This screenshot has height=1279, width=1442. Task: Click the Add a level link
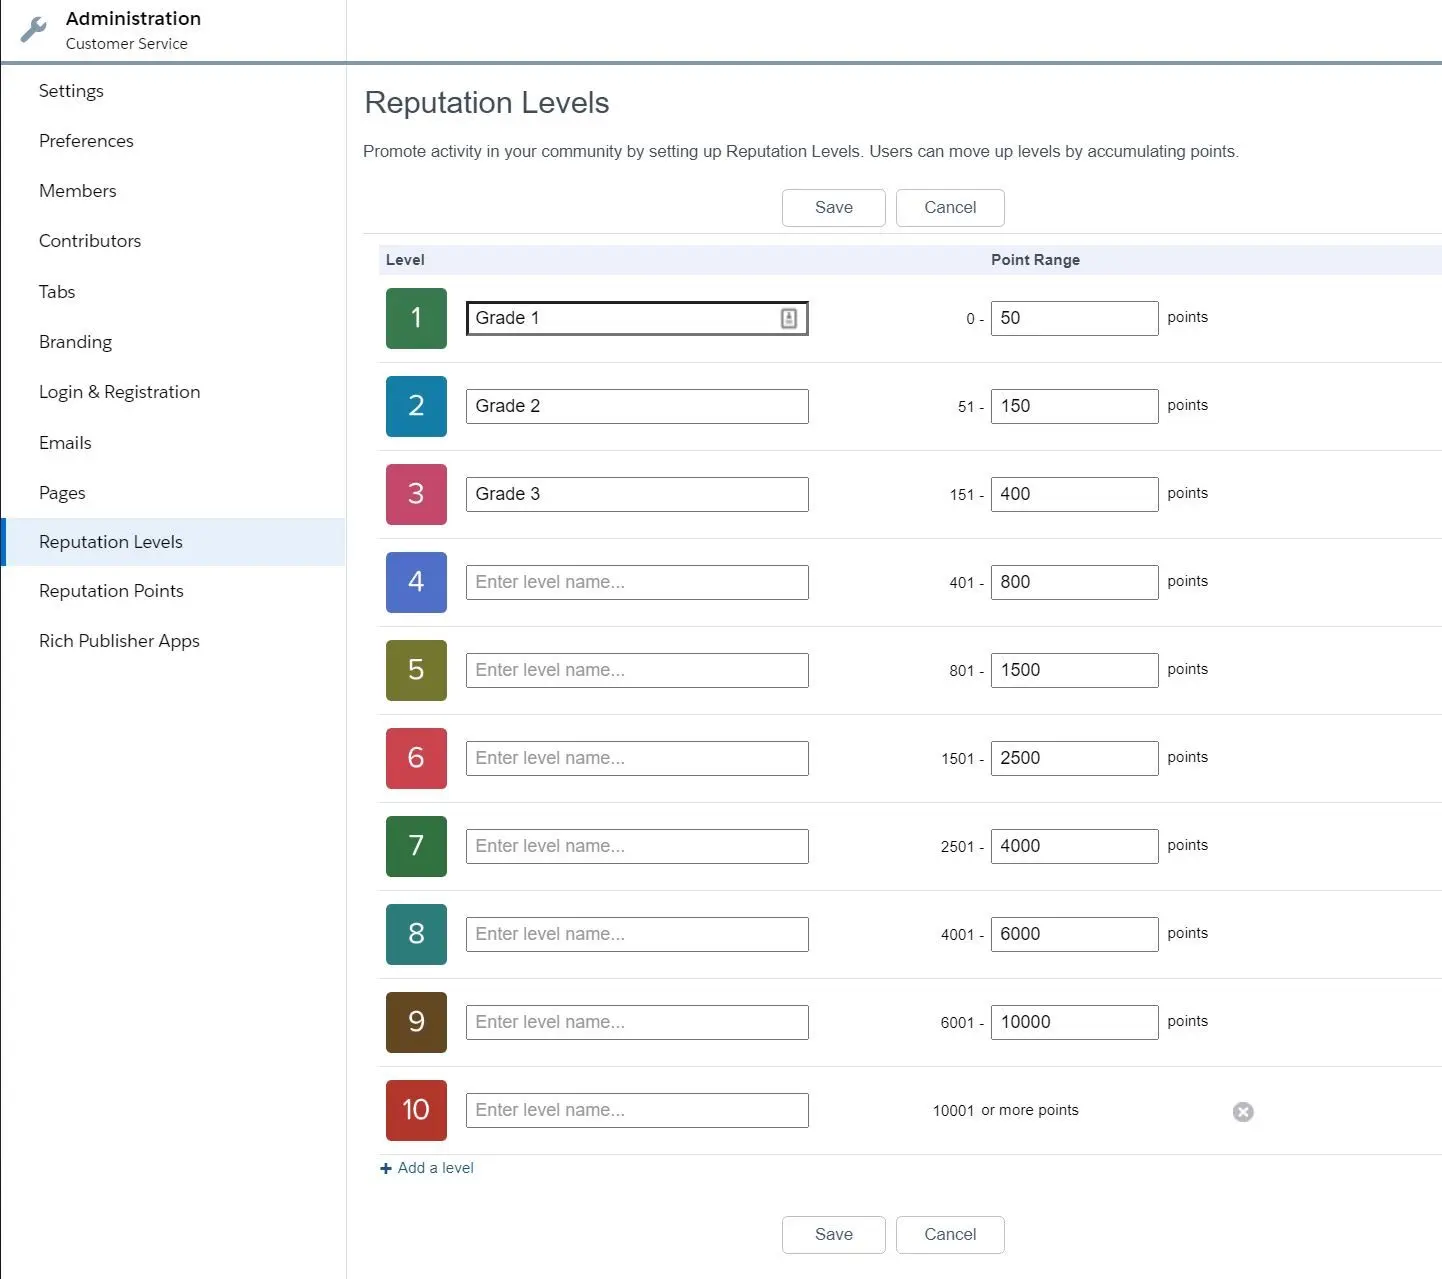point(427,1168)
